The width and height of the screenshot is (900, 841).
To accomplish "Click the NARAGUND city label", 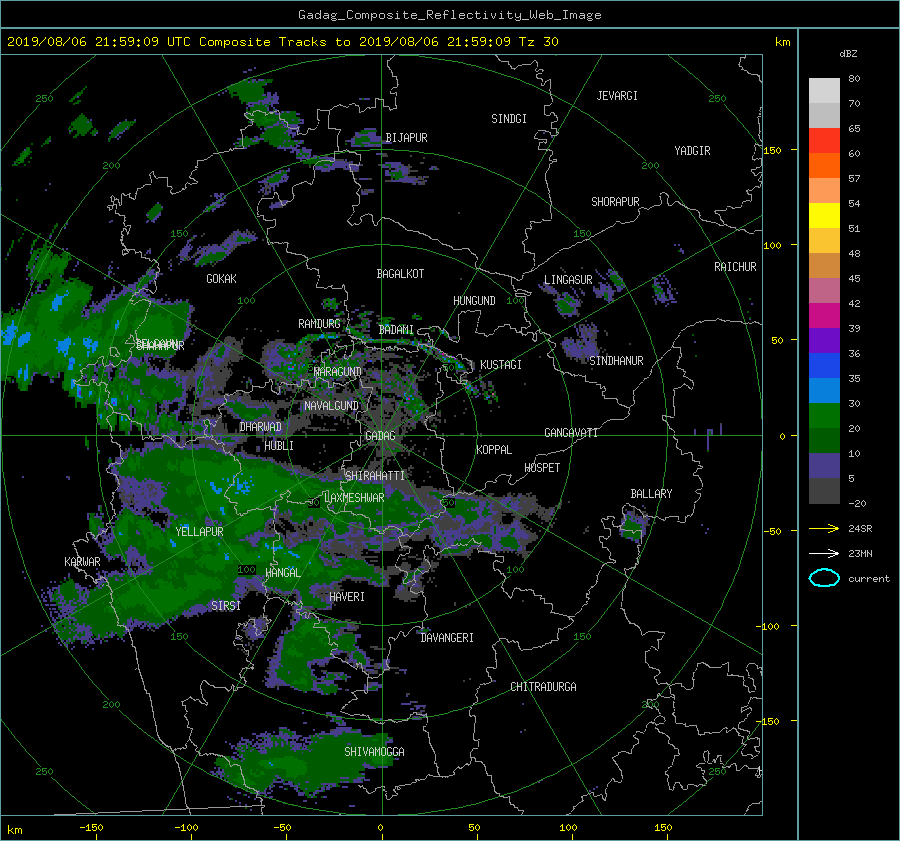I will coord(338,371).
